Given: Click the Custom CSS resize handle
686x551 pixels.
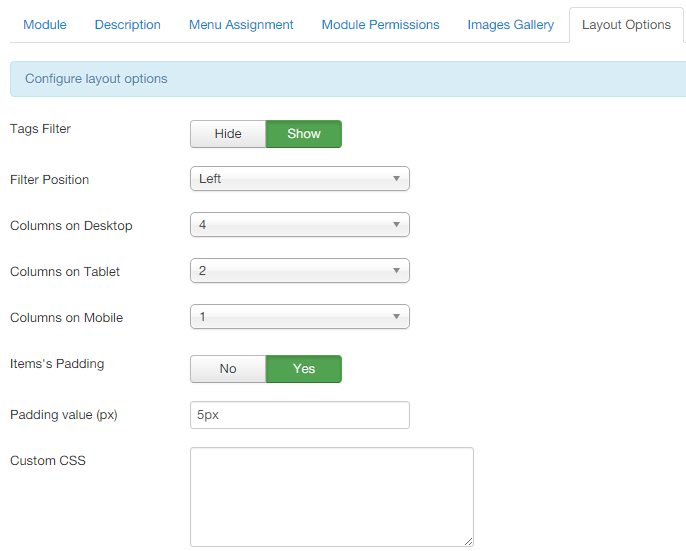Looking at the screenshot, I should (468, 541).
